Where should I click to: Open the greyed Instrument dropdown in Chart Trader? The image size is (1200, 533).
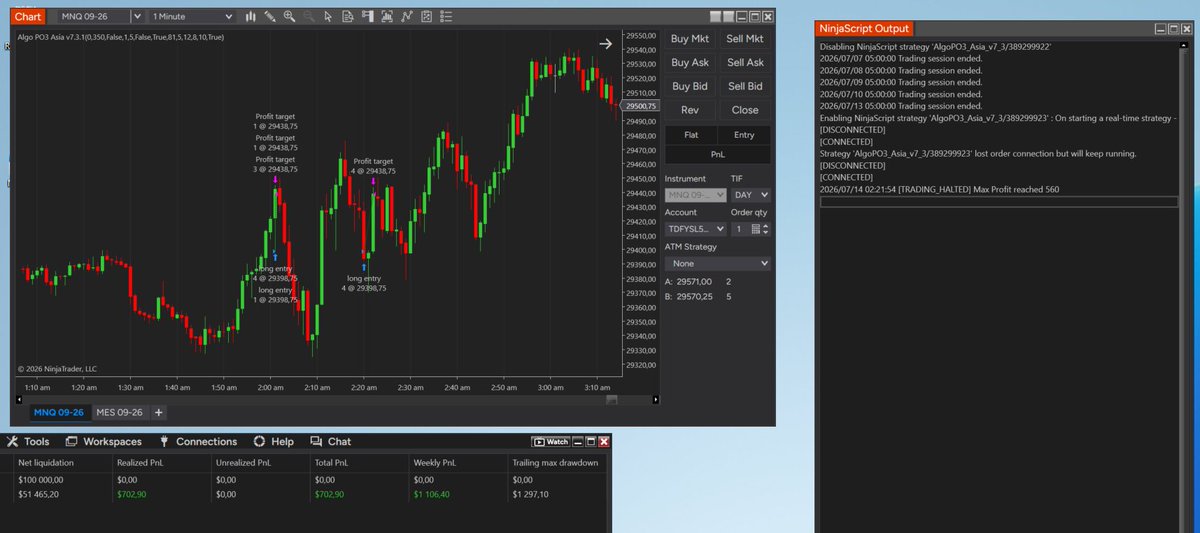click(x=696, y=195)
